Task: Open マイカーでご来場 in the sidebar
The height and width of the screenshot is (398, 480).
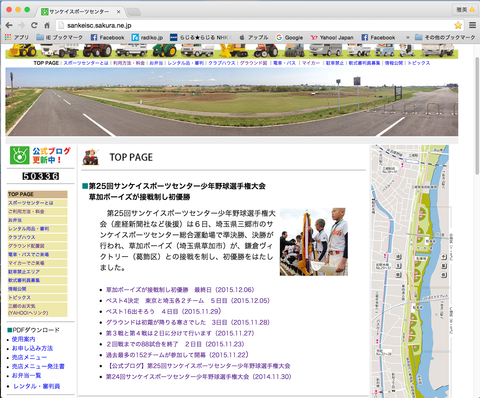Action: pos(37,263)
